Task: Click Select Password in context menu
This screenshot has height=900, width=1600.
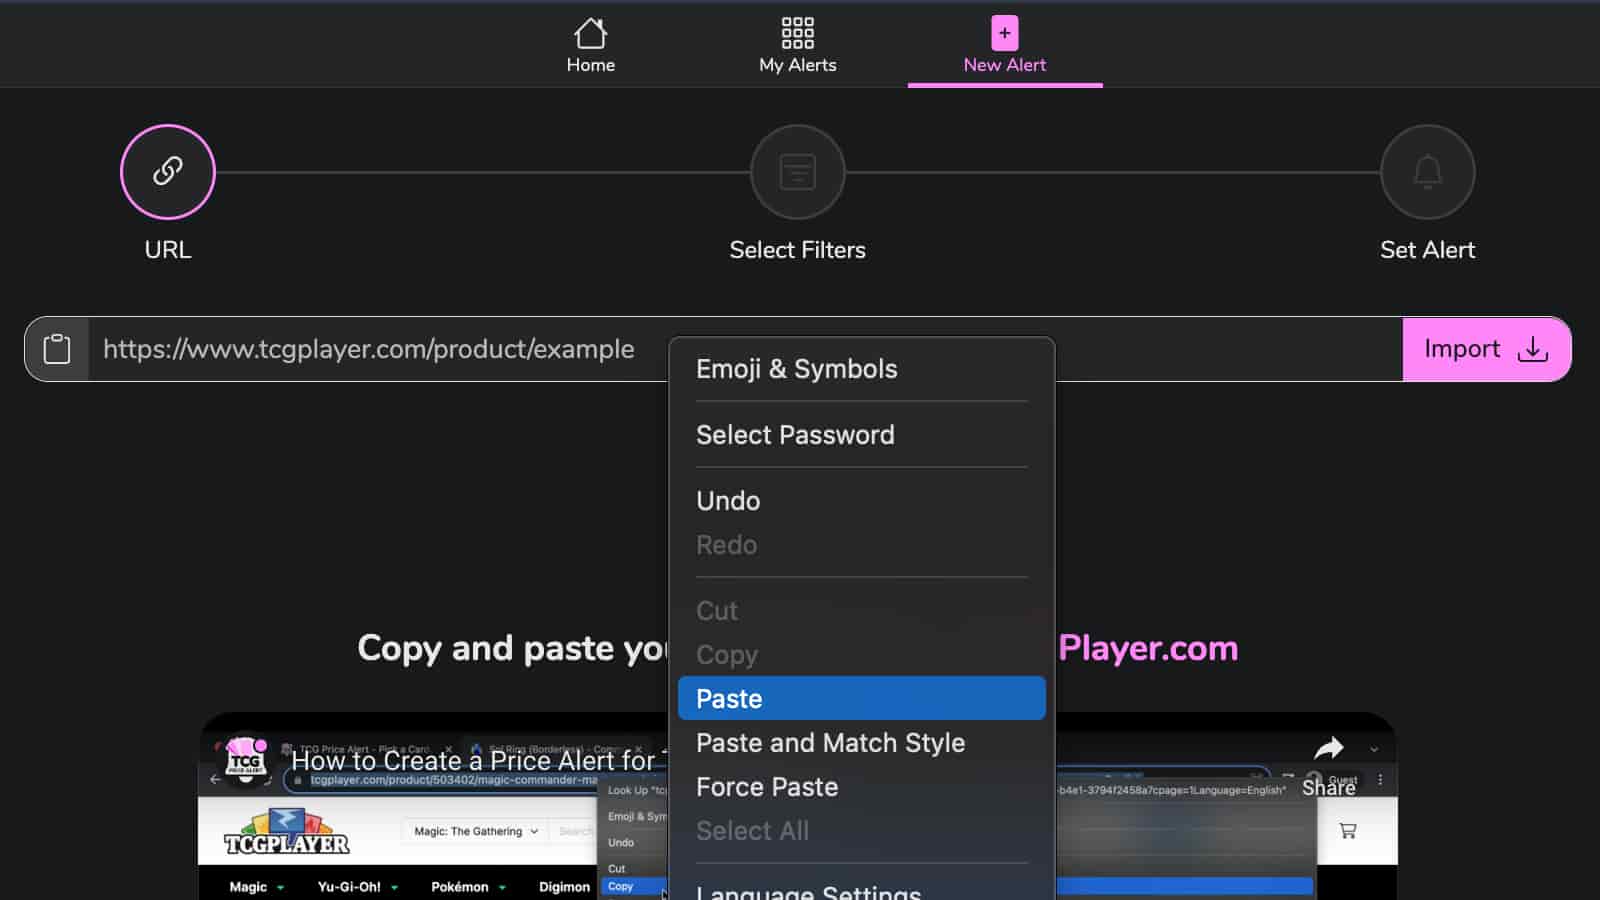Action: 795,435
